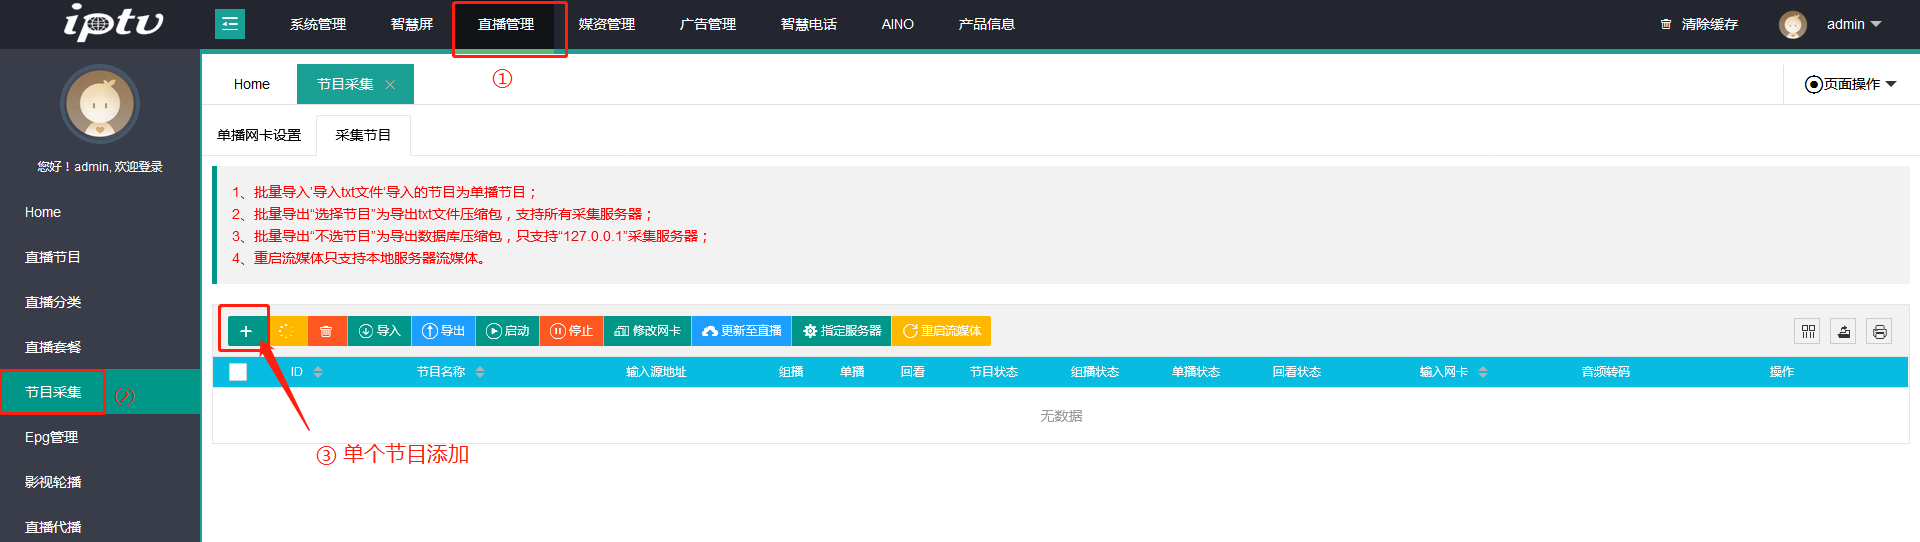Switch to 单播网卡设置 tab
This screenshot has width=1920, height=542.
259,135
